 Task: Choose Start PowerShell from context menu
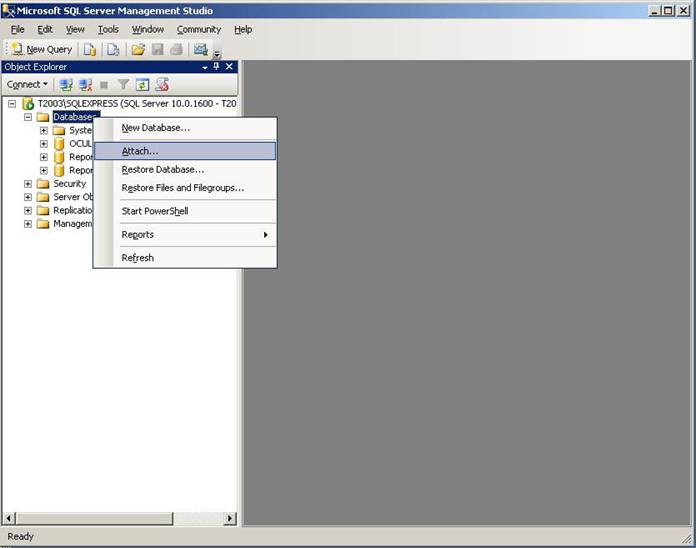[x=185, y=211]
